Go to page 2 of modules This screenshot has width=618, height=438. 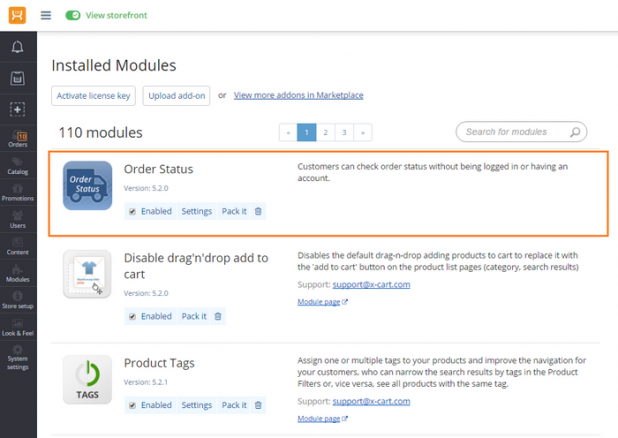coord(325,132)
